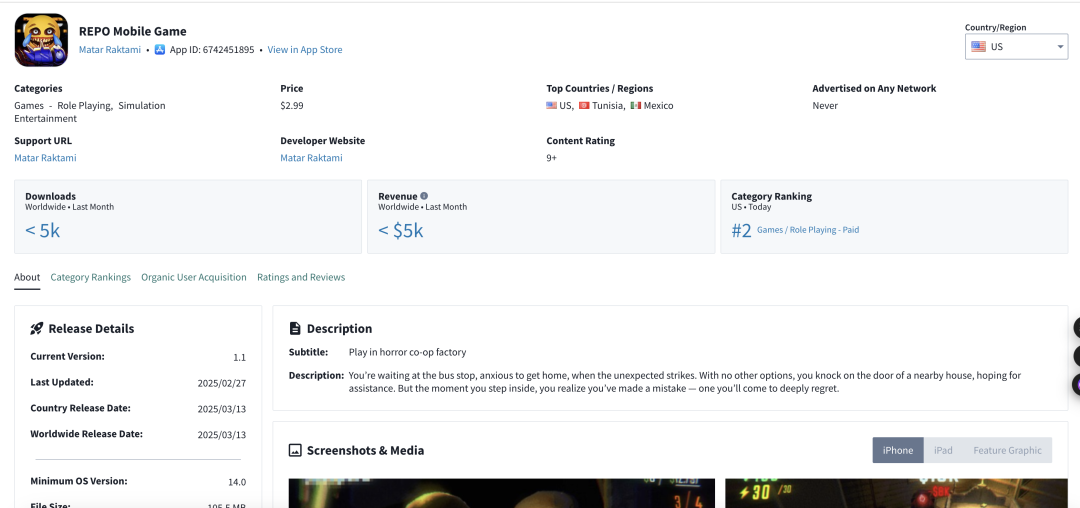
Task: Click the #2 category ranking number
Action: tap(741, 231)
